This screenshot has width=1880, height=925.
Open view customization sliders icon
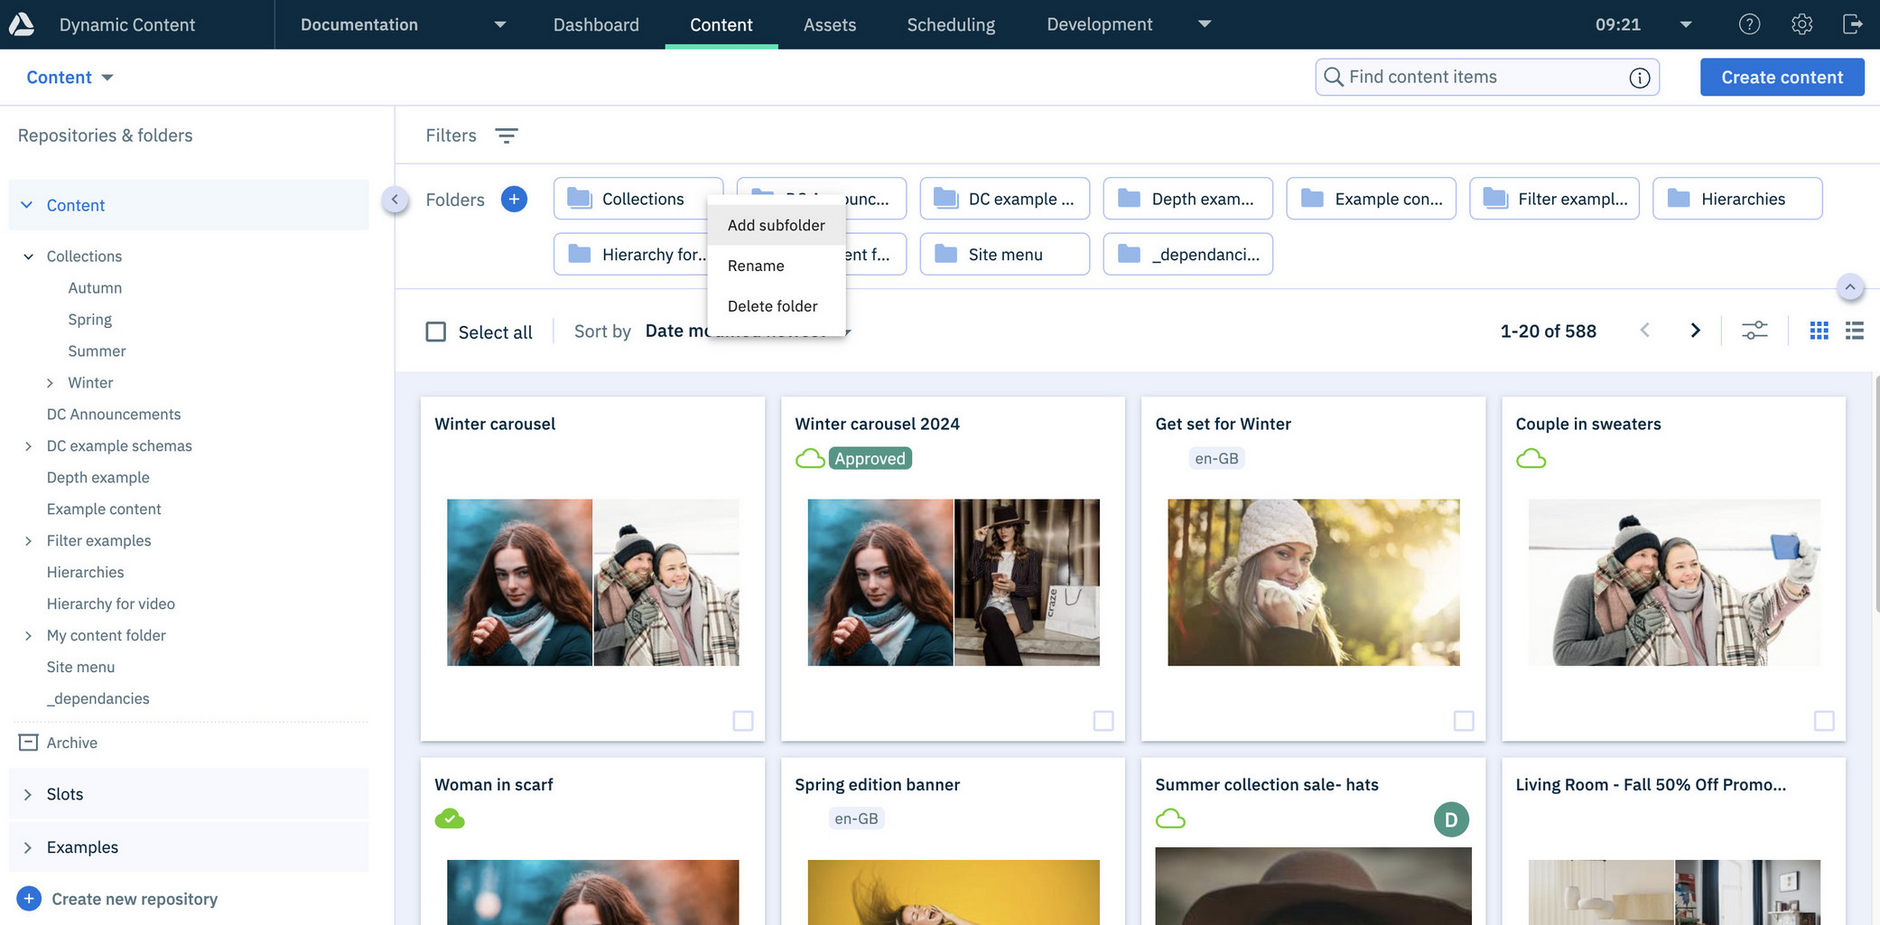1754,331
